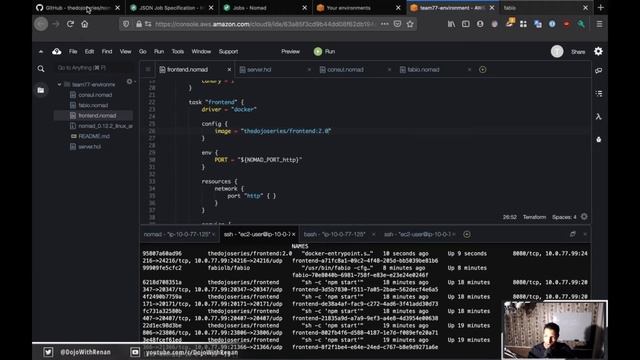Open the Window menu
This screenshot has height=360, width=640.
[x=201, y=51]
